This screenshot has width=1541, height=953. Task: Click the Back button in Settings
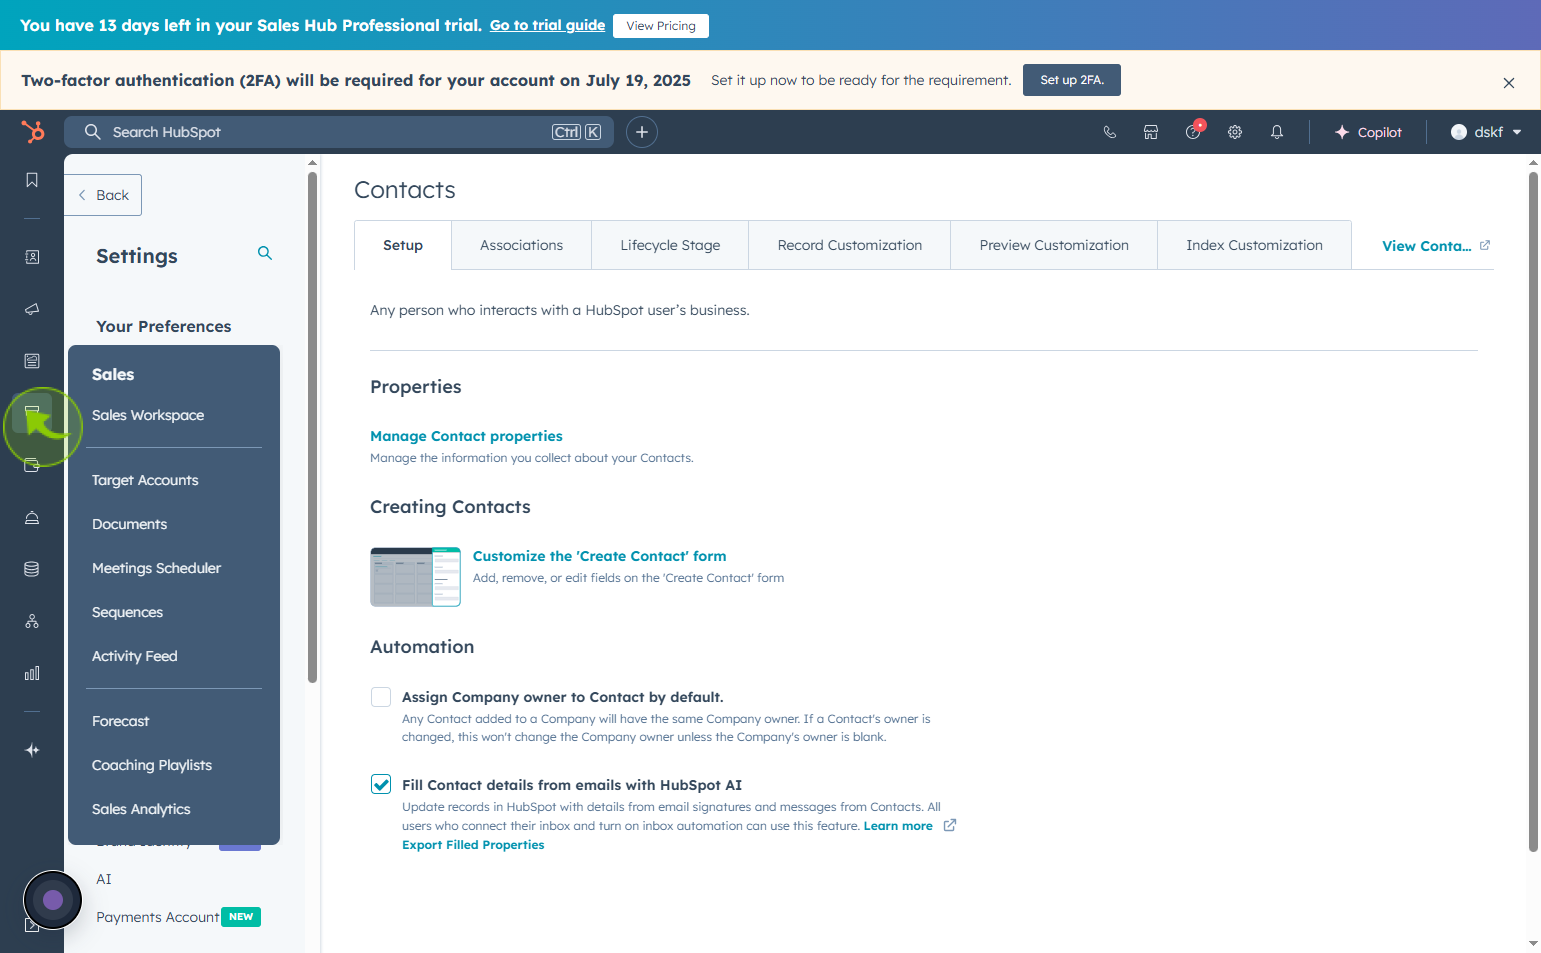coord(103,195)
